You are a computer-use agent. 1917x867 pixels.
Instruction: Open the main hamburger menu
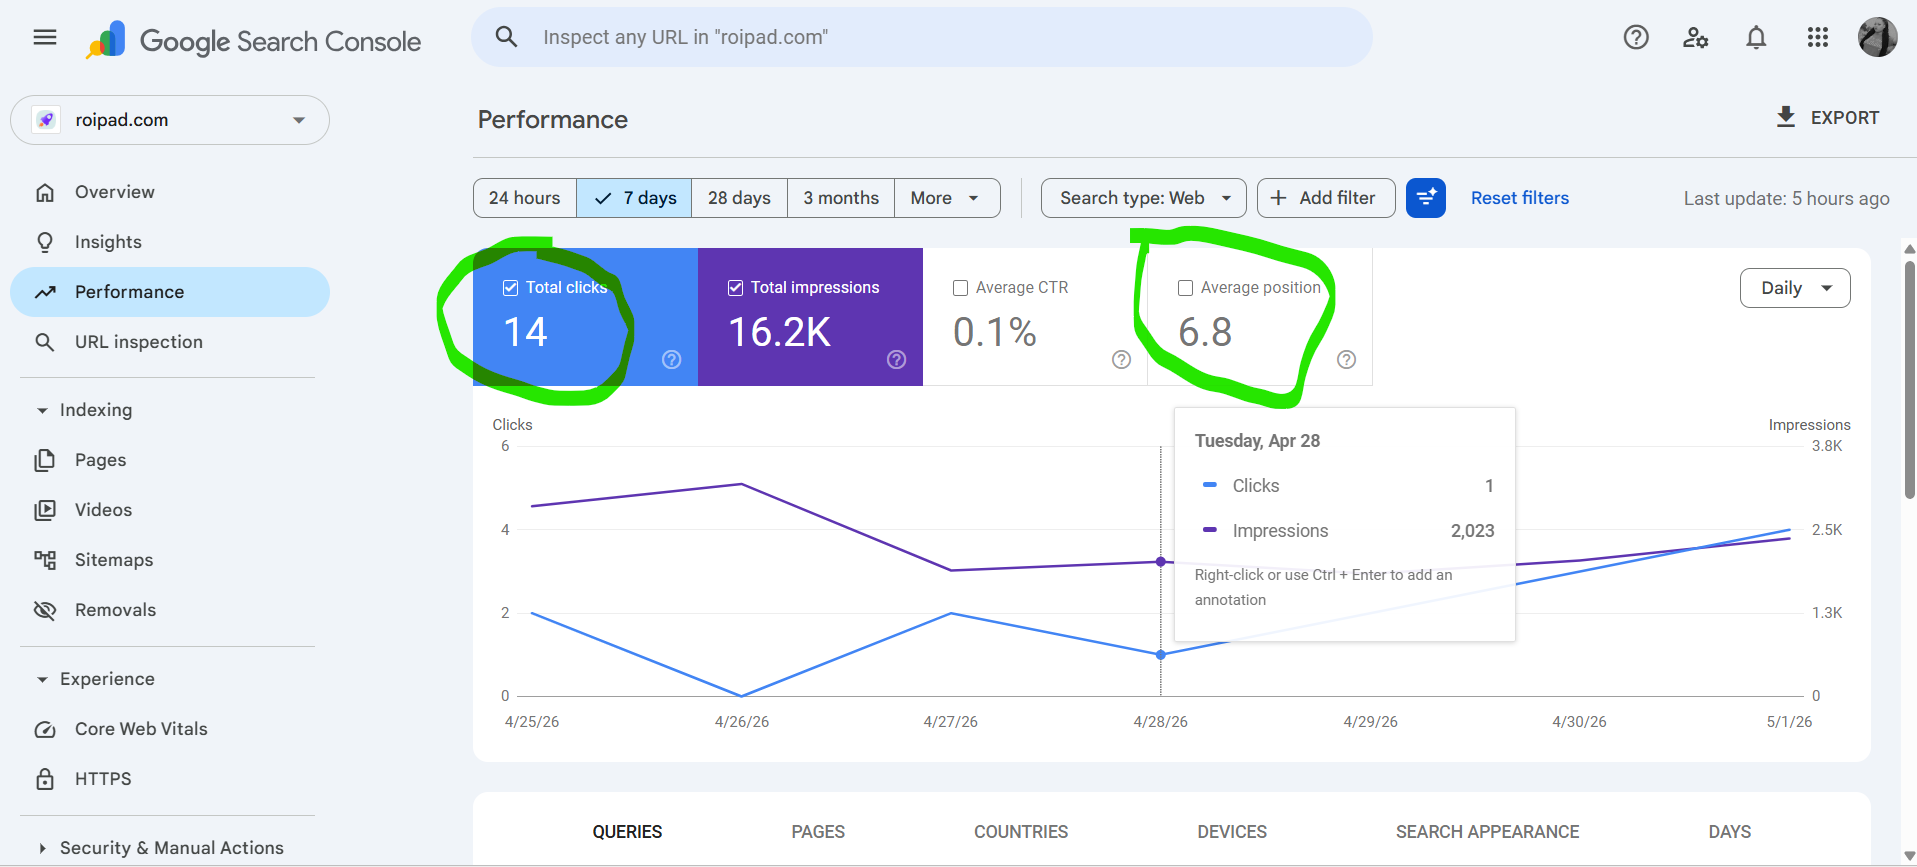pos(45,38)
